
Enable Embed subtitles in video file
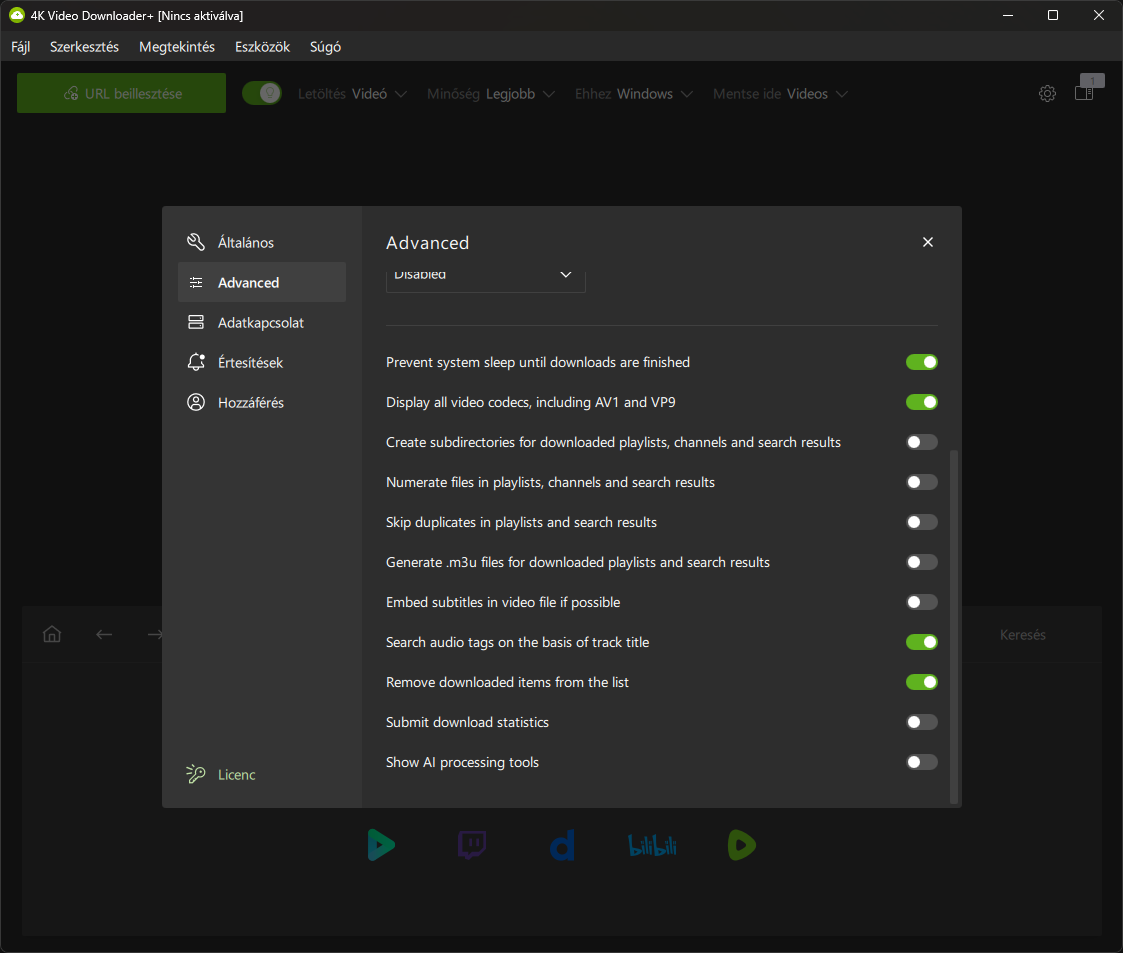(x=921, y=602)
